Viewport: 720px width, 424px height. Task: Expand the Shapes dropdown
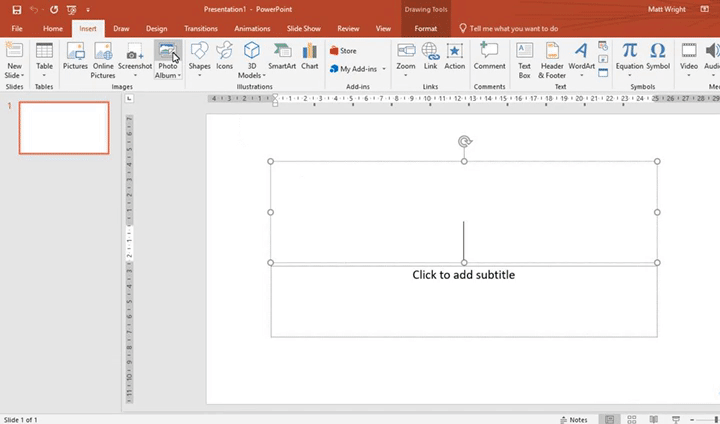(x=199, y=75)
